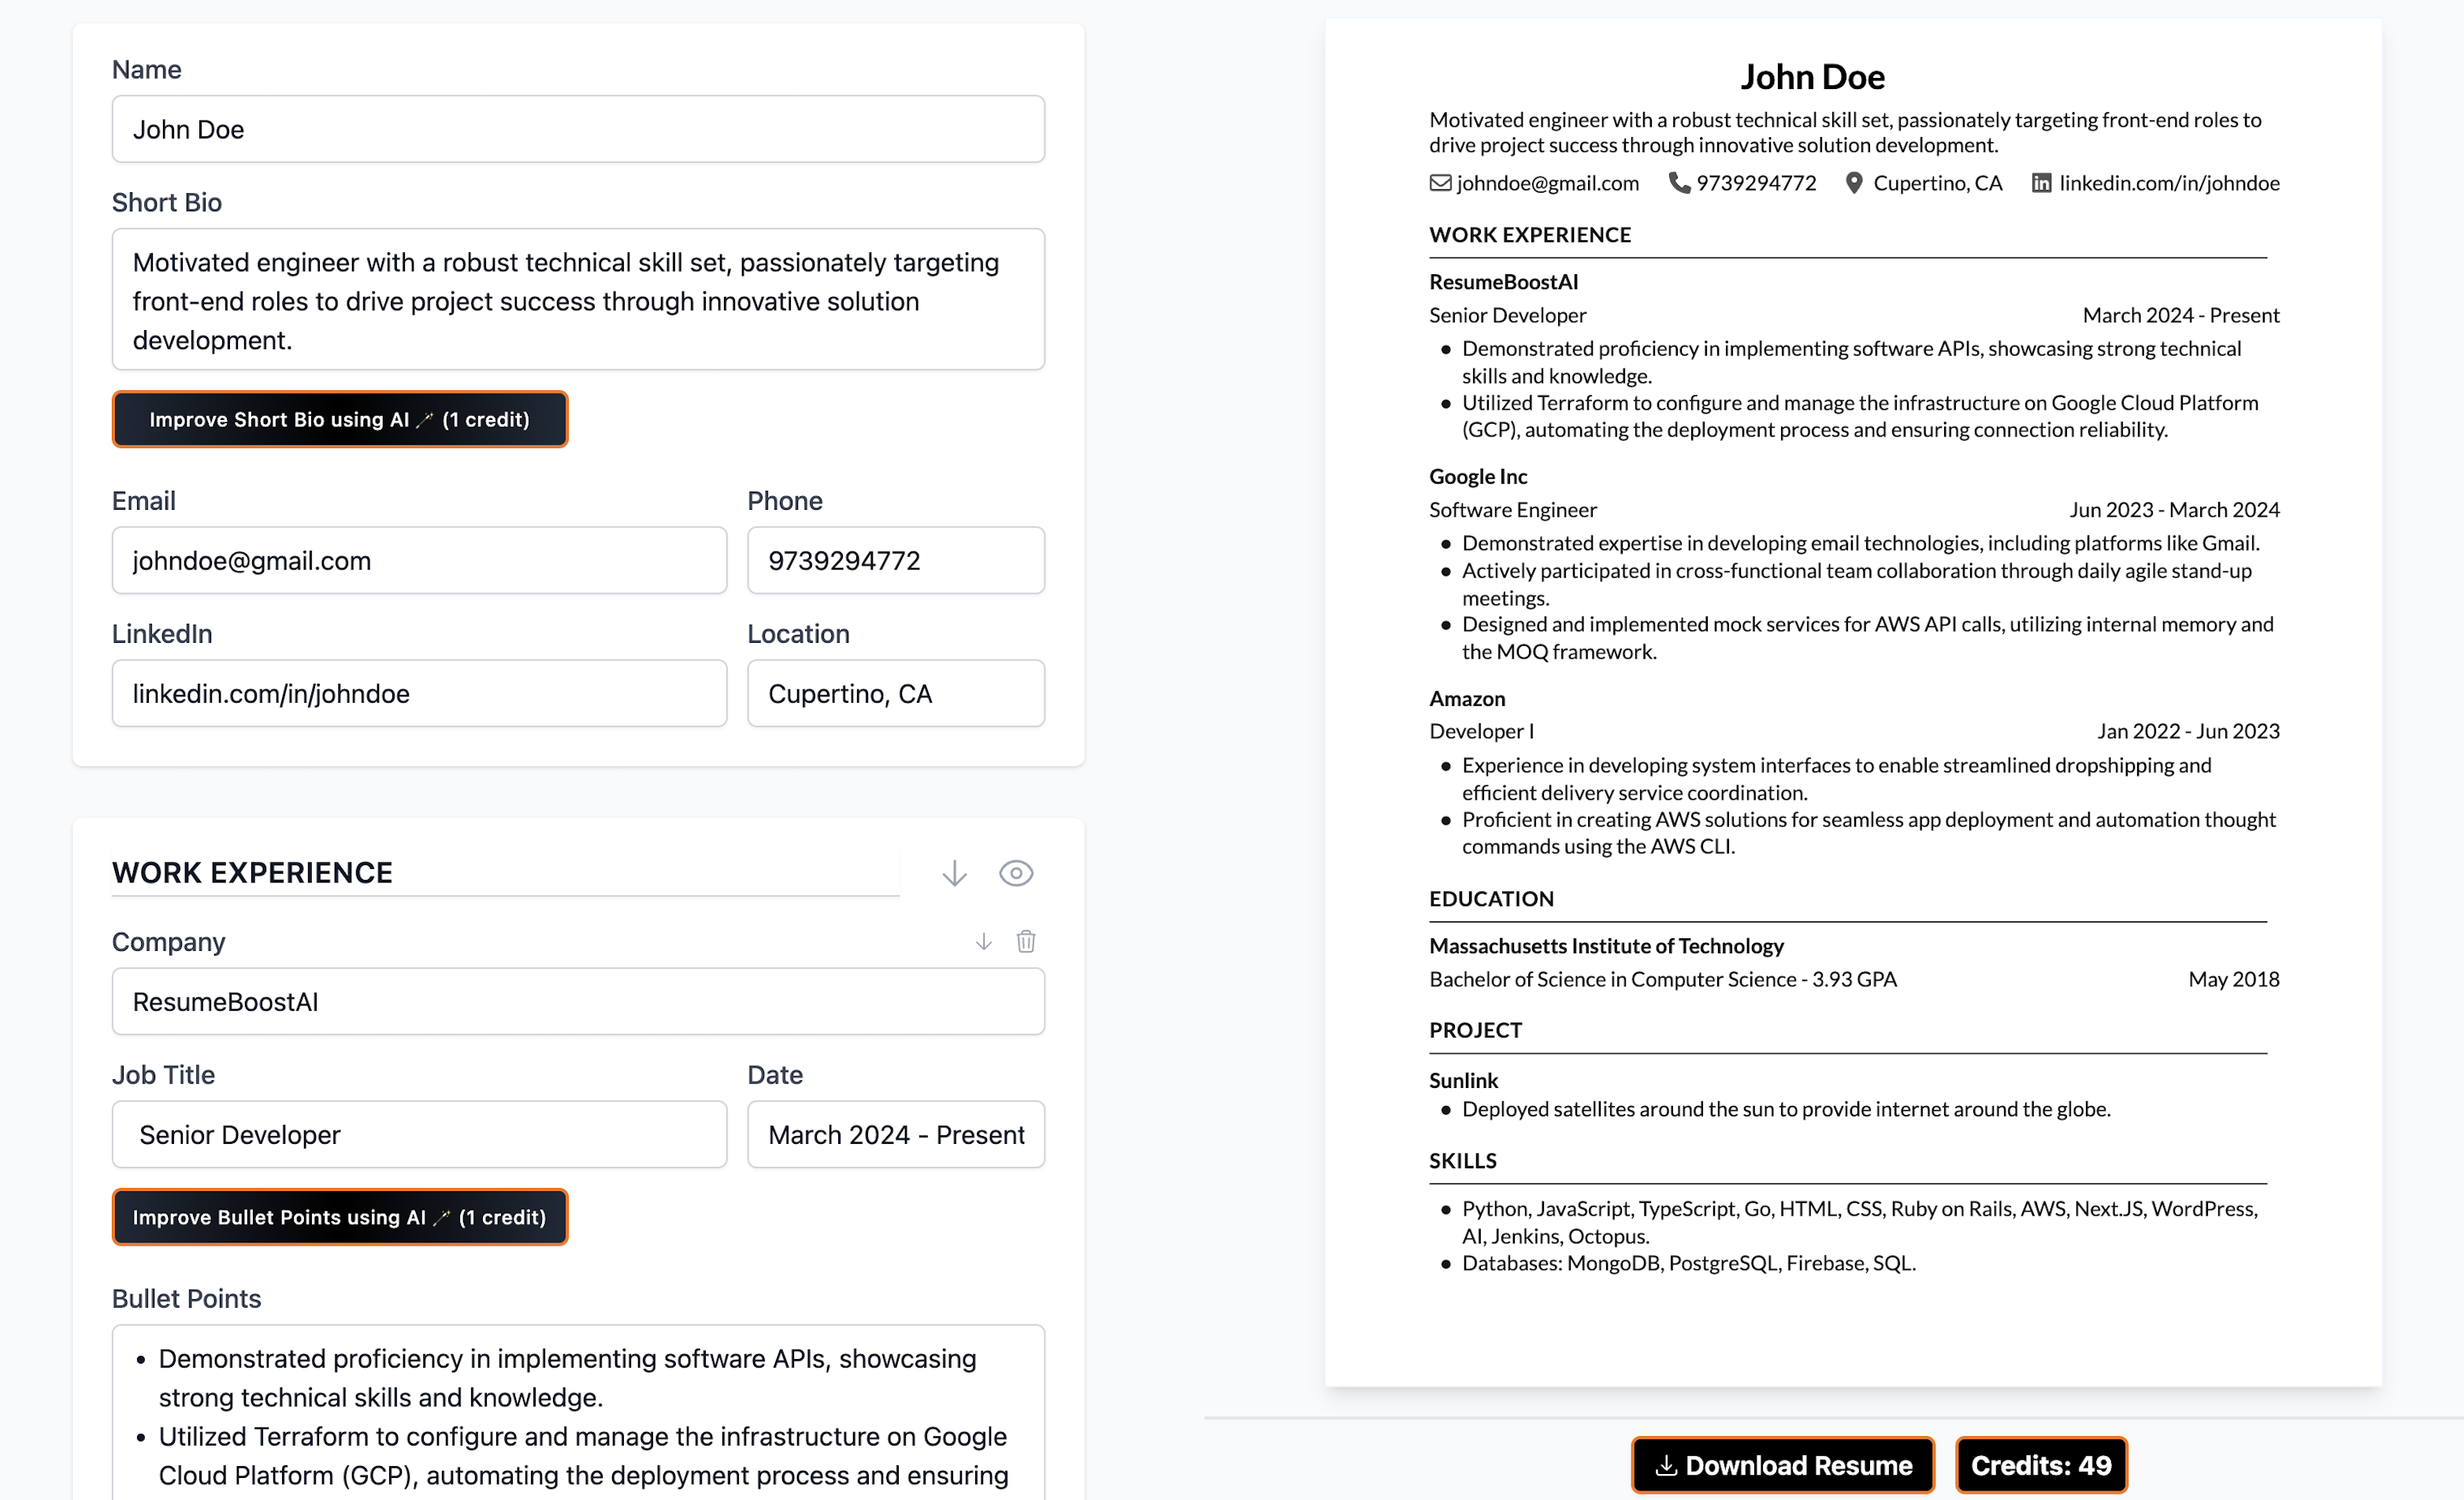The width and height of the screenshot is (2464, 1500).
Task: Click the wand icon on Improve Short Bio button
Action: pos(424,419)
